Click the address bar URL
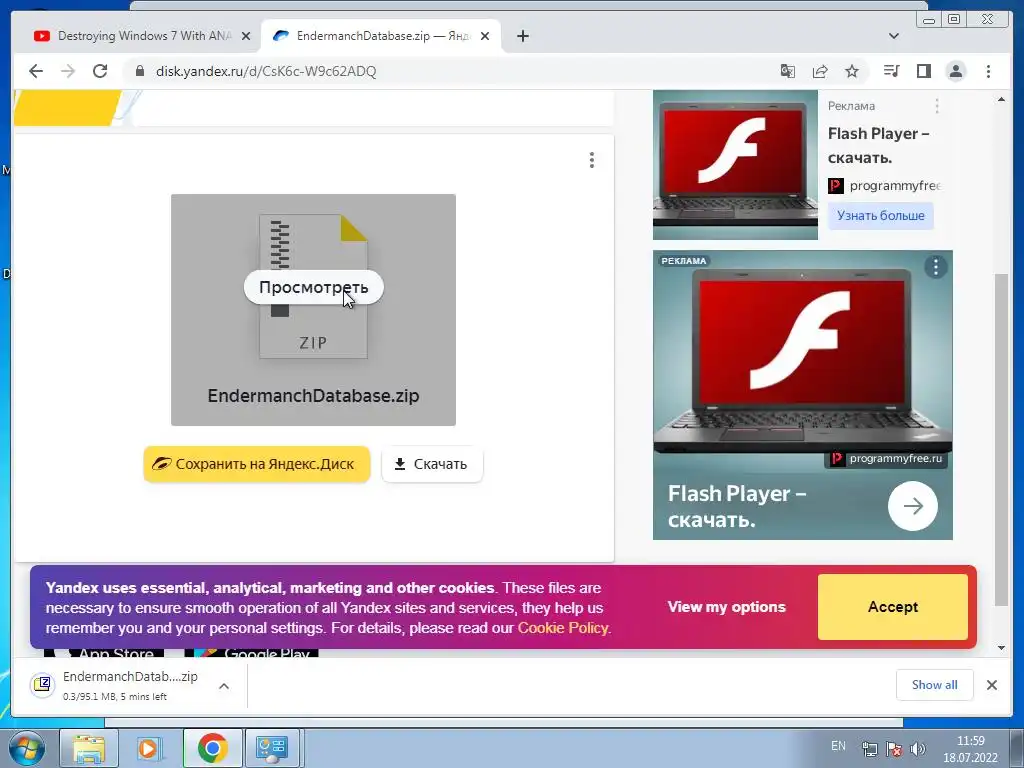1024x768 pixels. tap(266, 71)
